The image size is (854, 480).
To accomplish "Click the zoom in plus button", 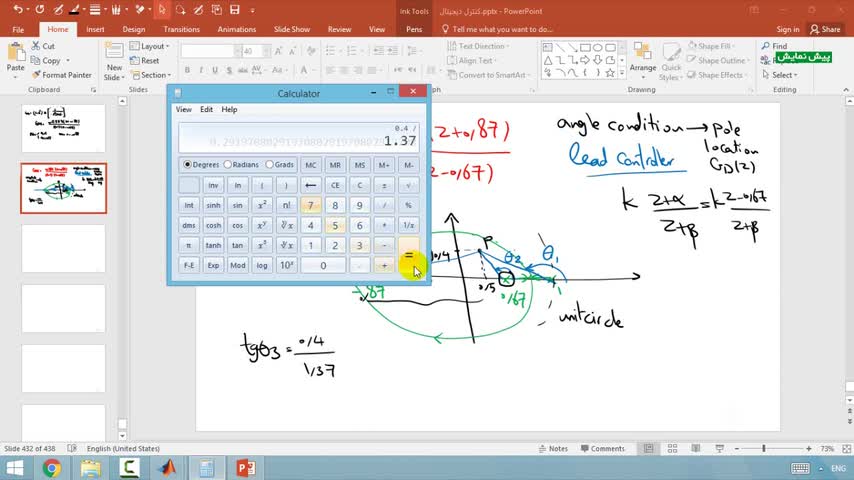I will tap(809, 448).
